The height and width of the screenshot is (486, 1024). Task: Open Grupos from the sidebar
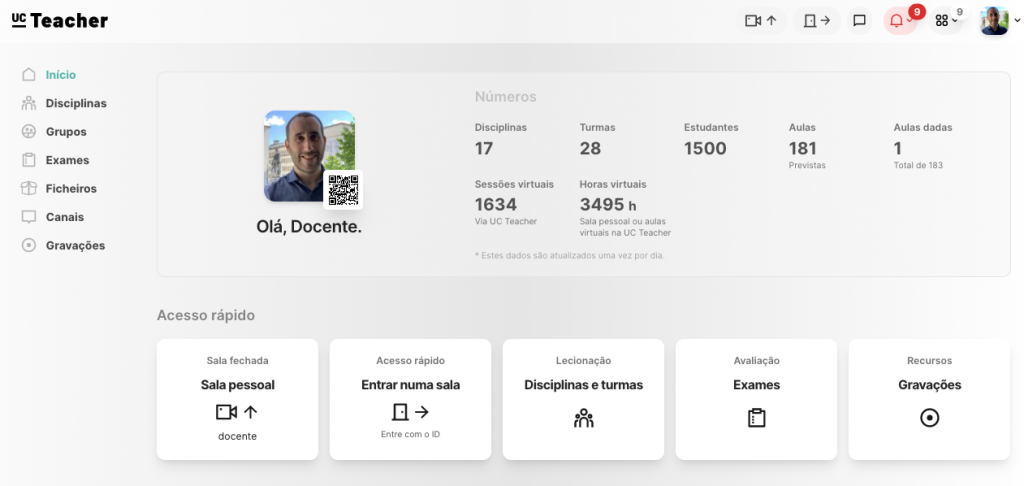(x=66, y=131)
